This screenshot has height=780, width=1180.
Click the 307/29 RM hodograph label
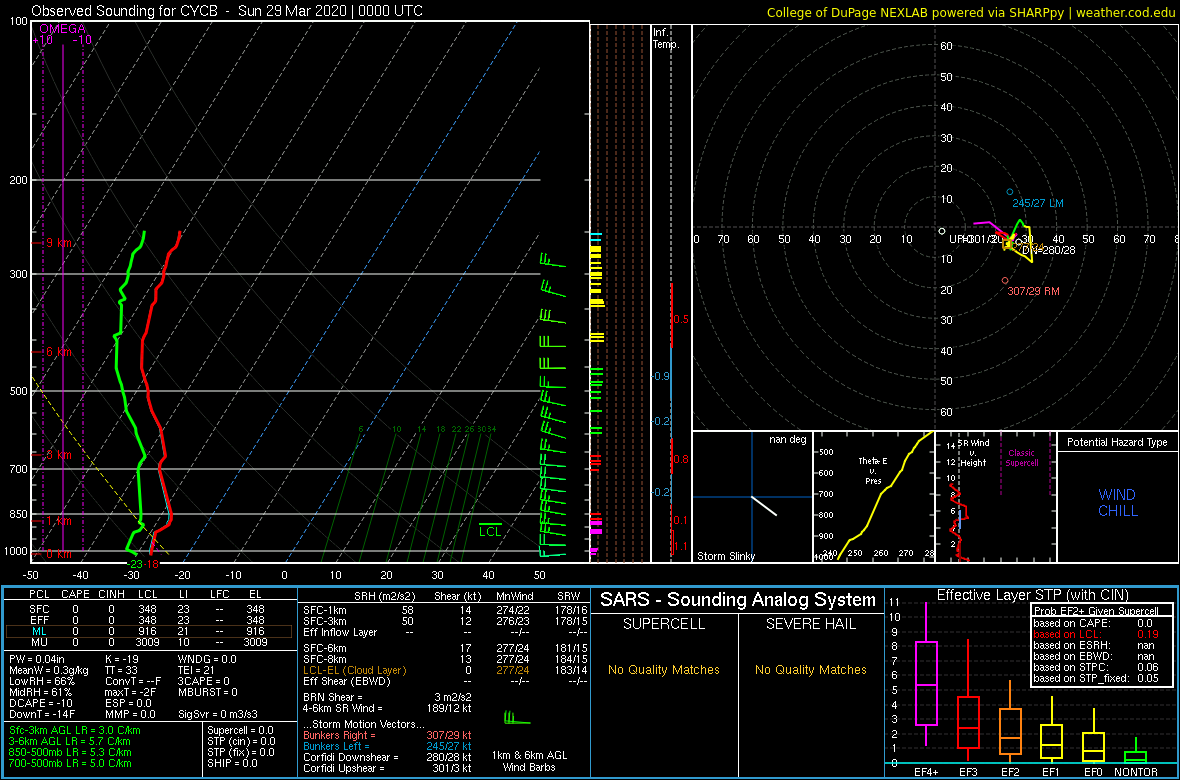coord(1033,291)
